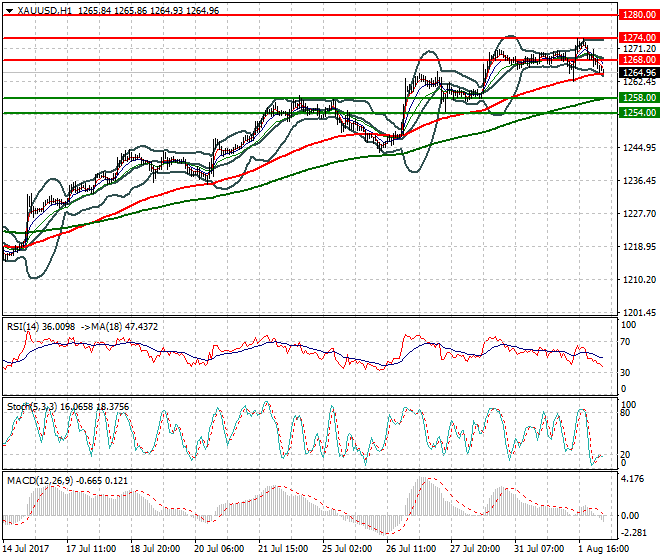
Task: Click the 1262.45 price scale value
Action: click(x=639, y=82)
